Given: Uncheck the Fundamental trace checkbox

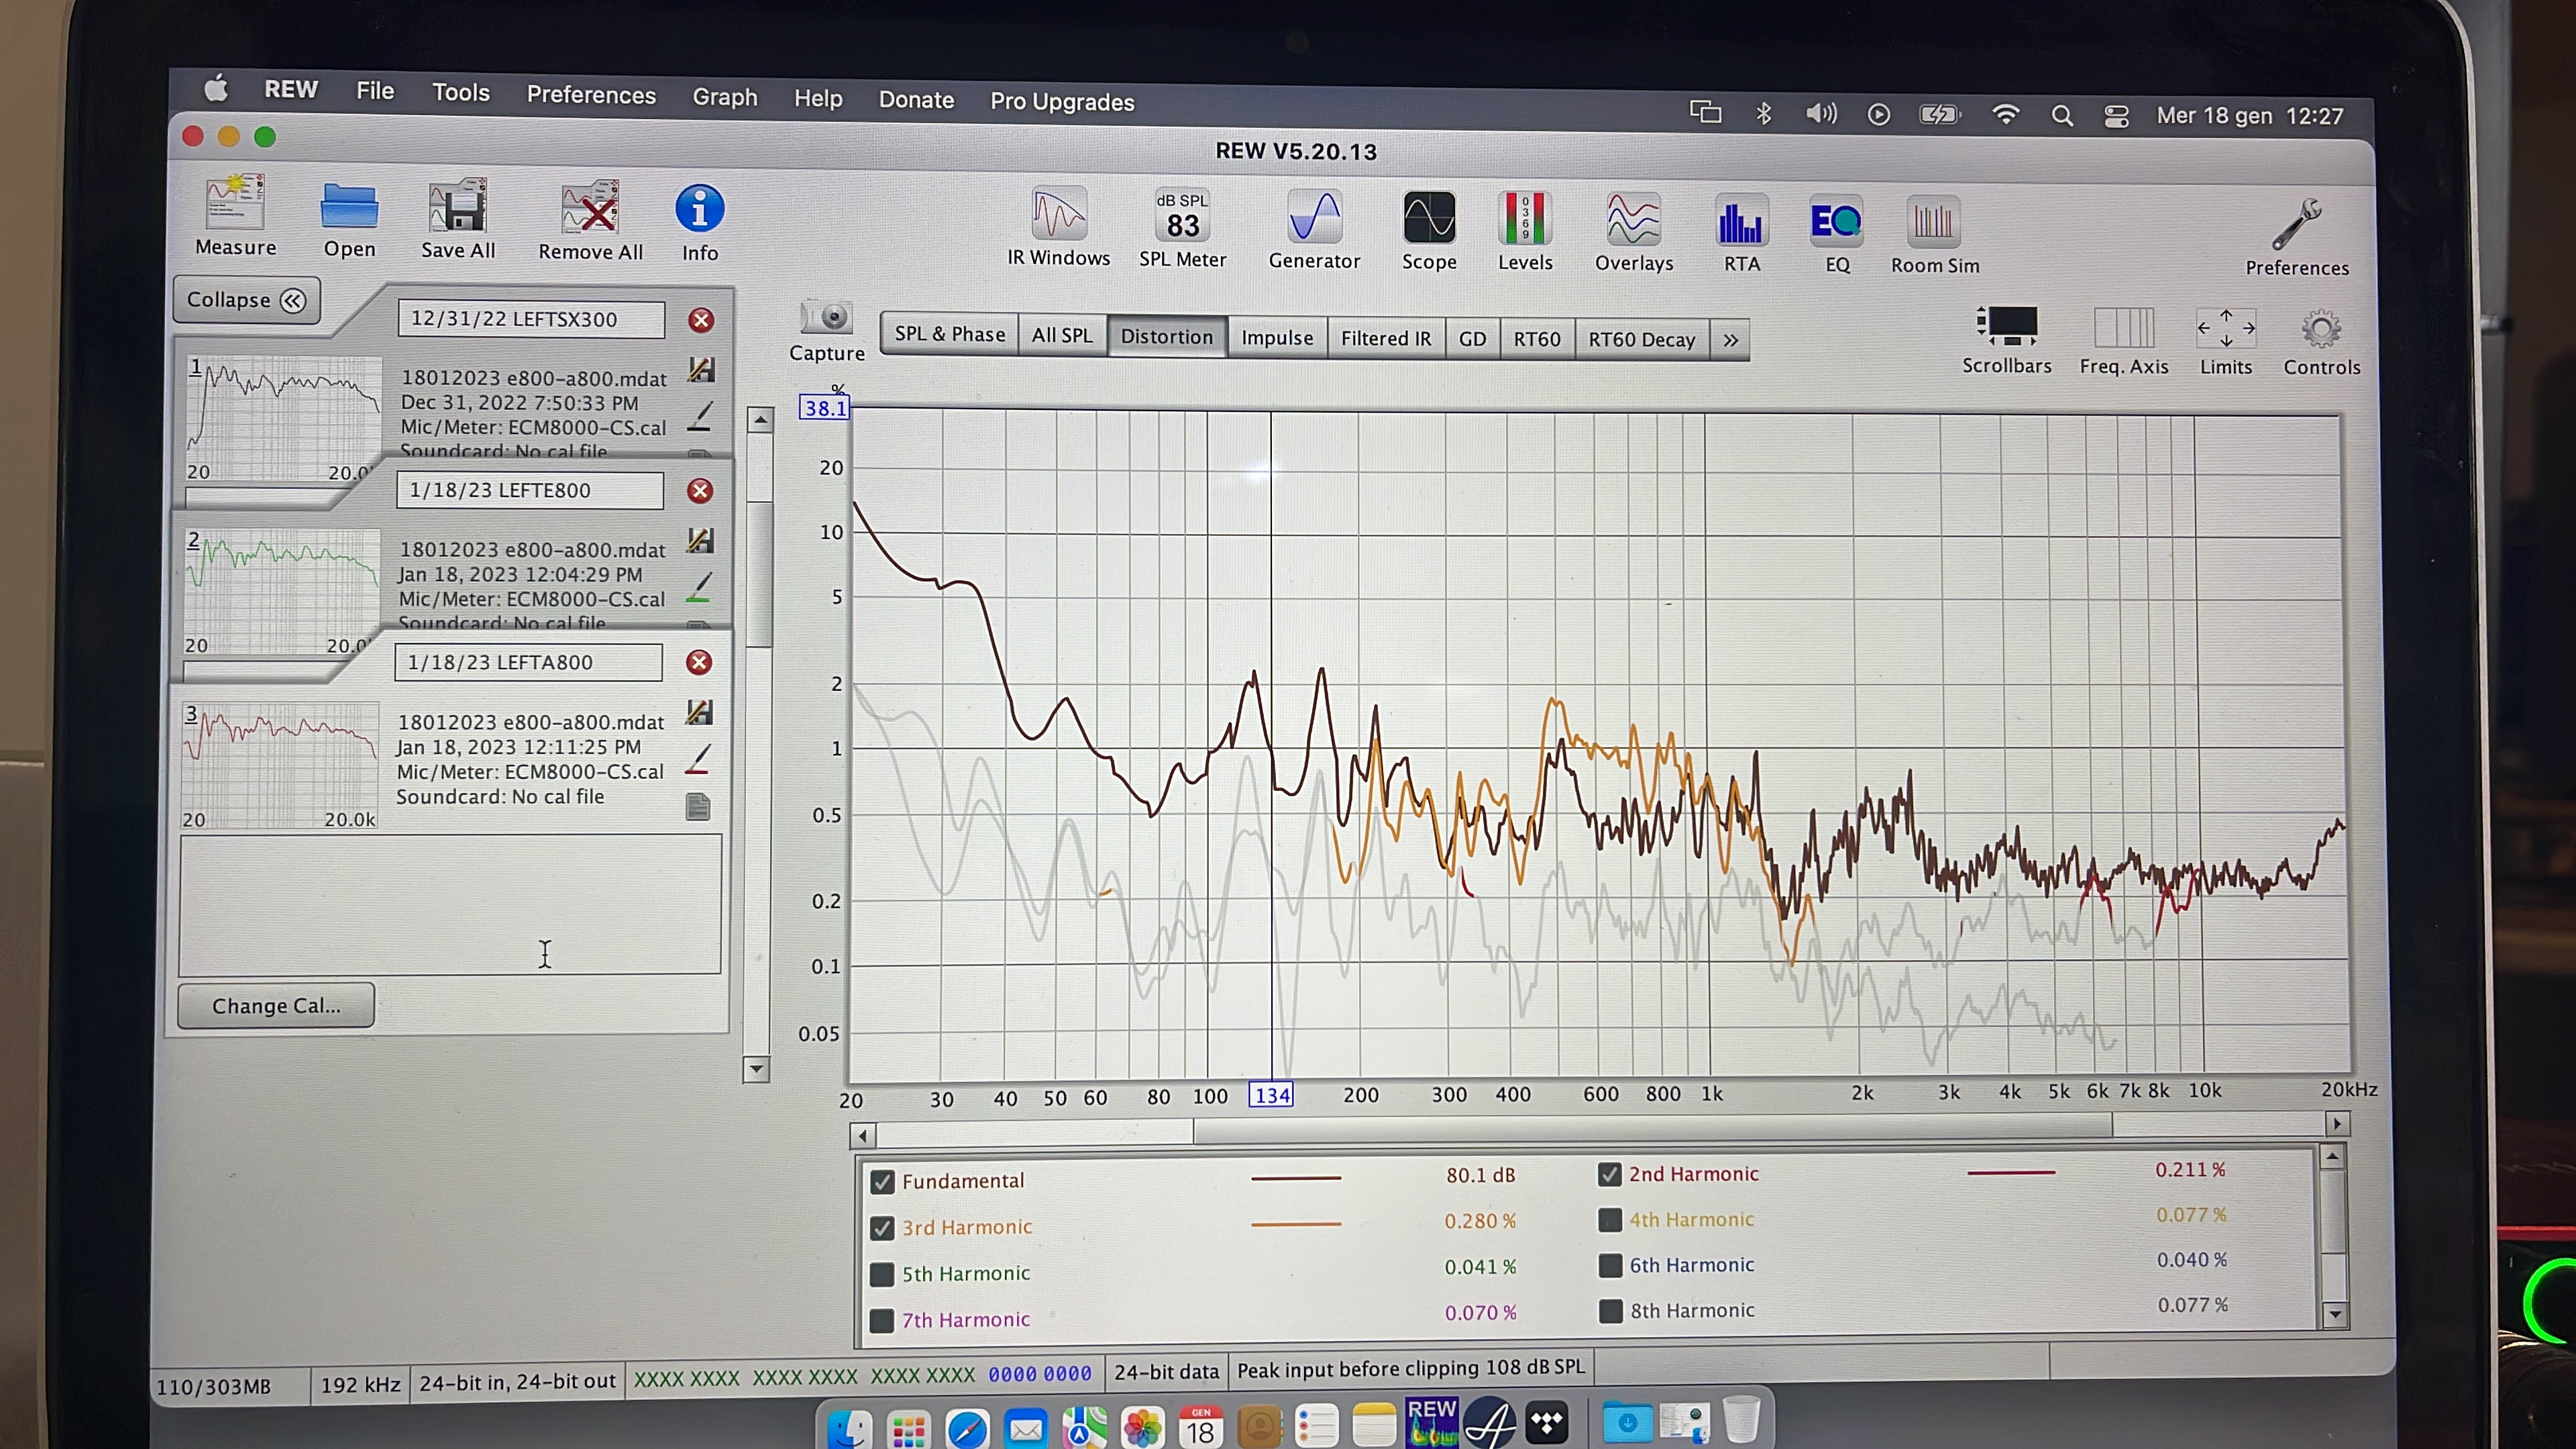Looking at the screenshot, I should [x=882, y=1182].
